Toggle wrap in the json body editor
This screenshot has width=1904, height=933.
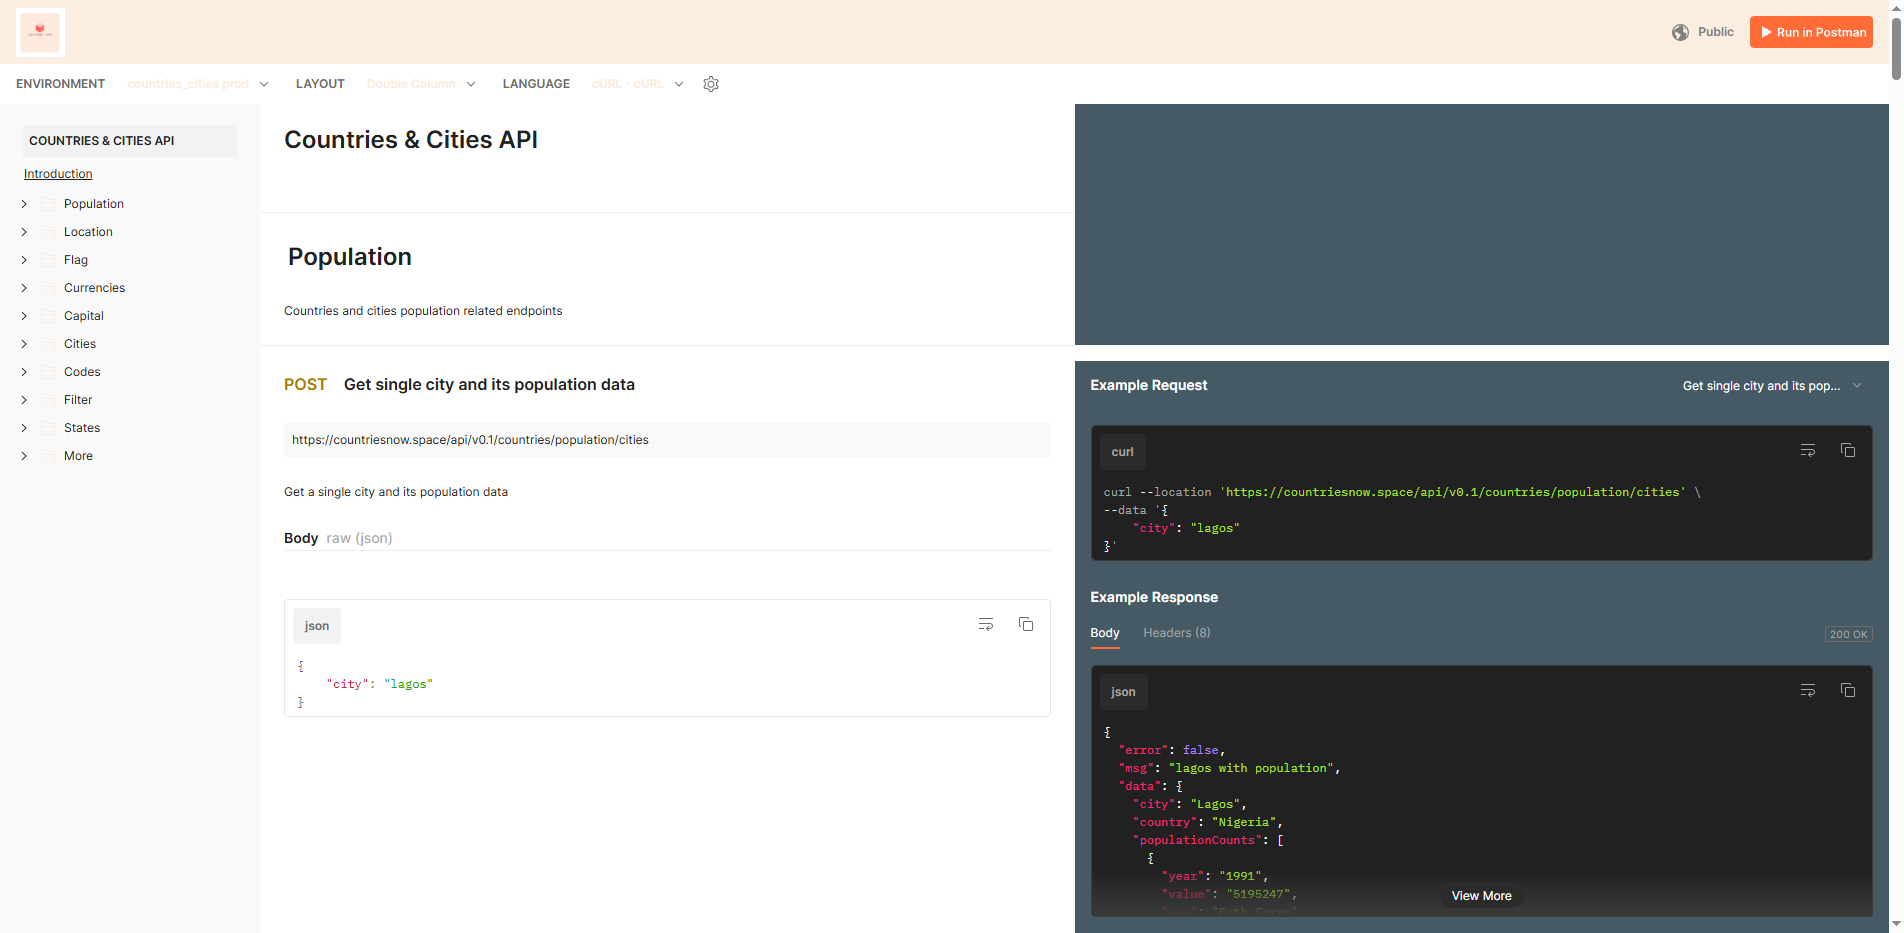(986, 624)
